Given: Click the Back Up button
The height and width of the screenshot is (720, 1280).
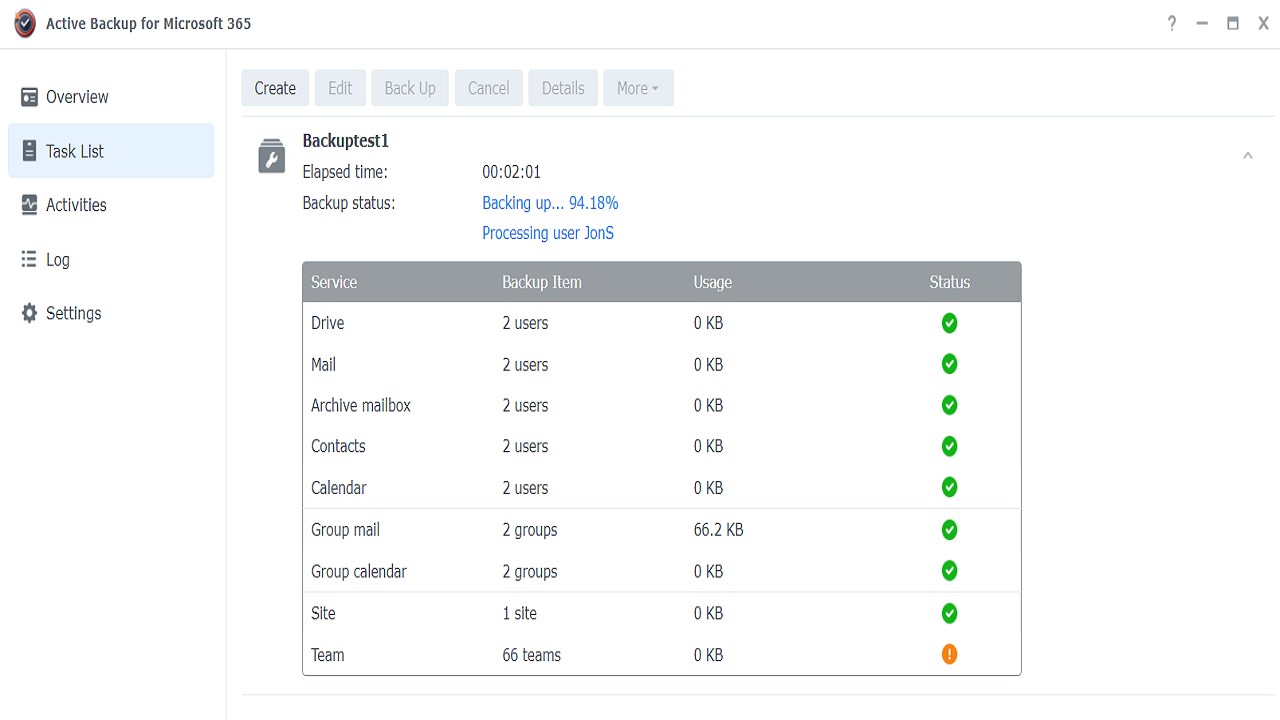Looking at the screenshot, I should pyautogui.click(x=410, y=88).
